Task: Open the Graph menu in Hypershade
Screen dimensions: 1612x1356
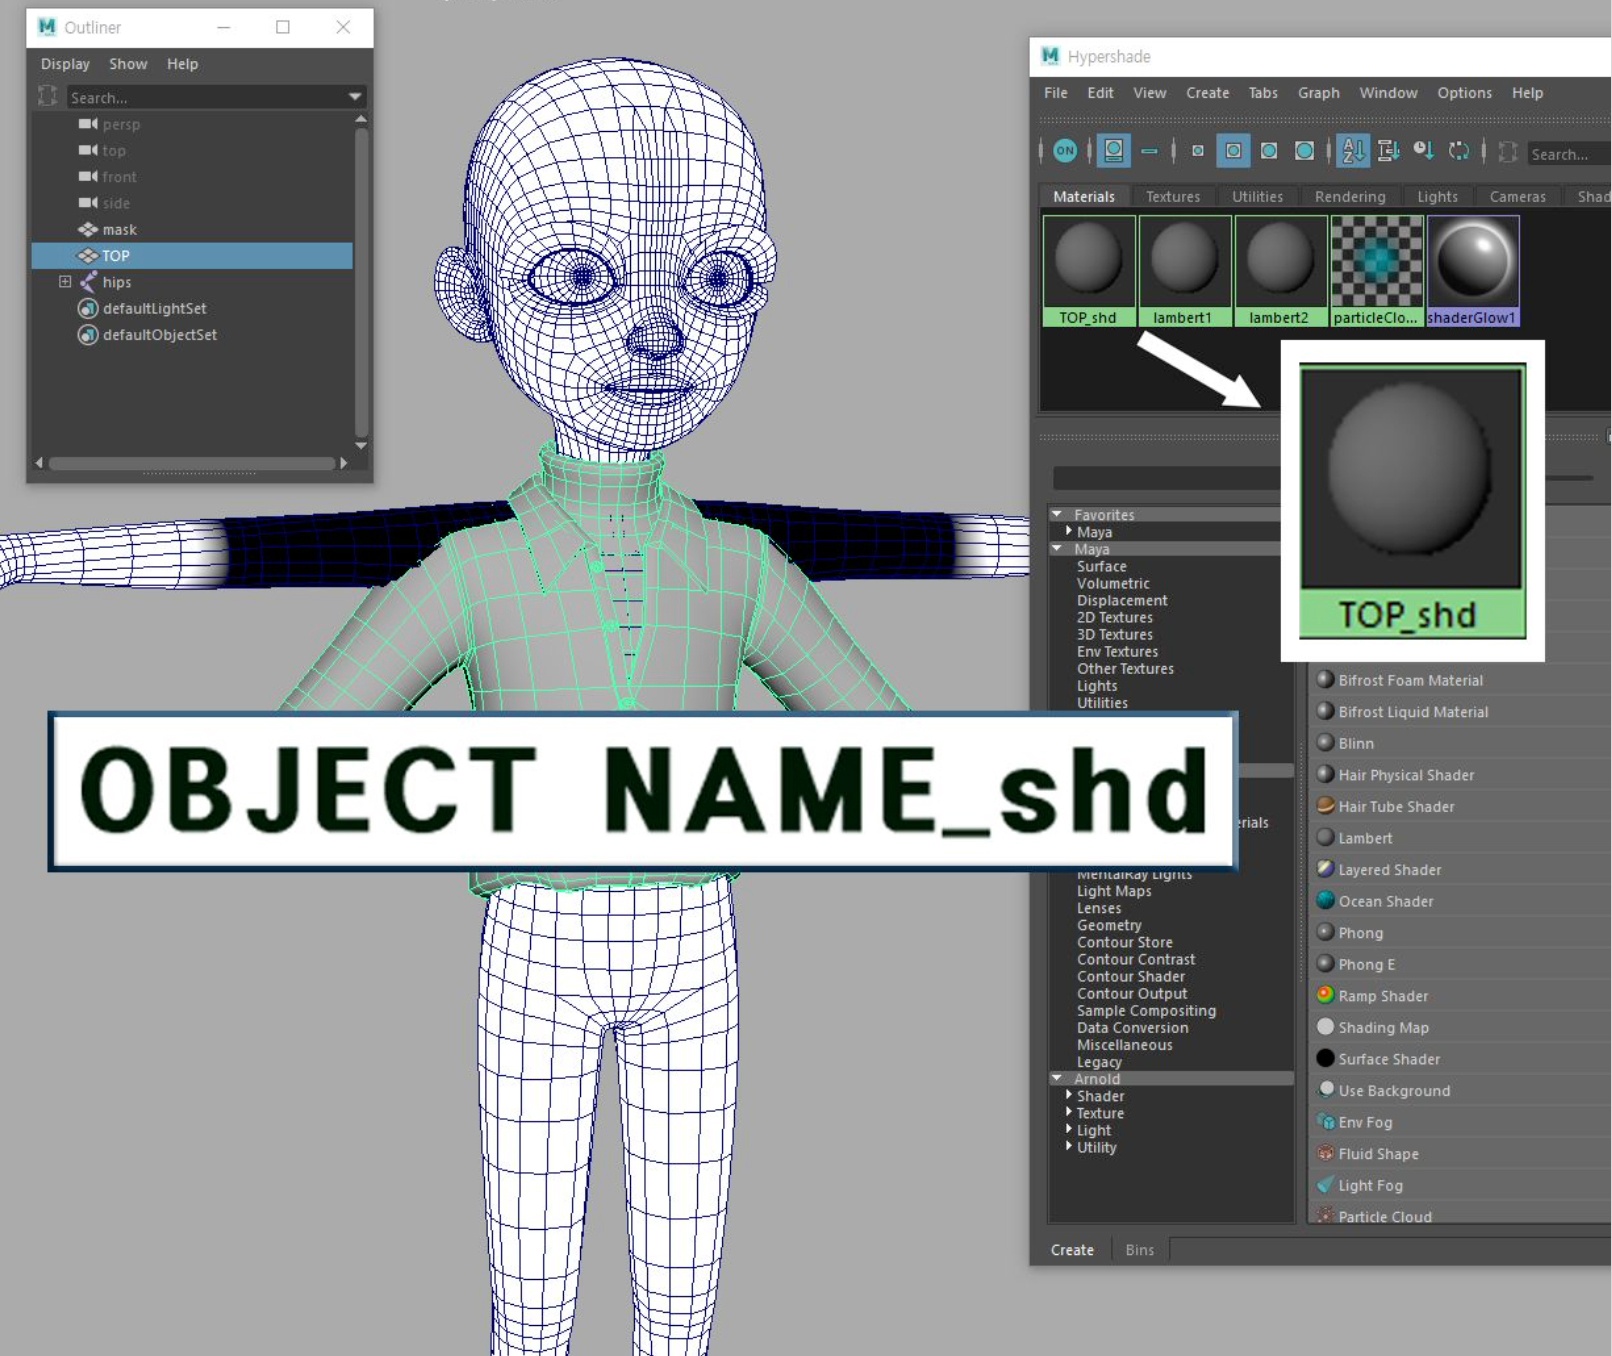Action: (1318, 93)
